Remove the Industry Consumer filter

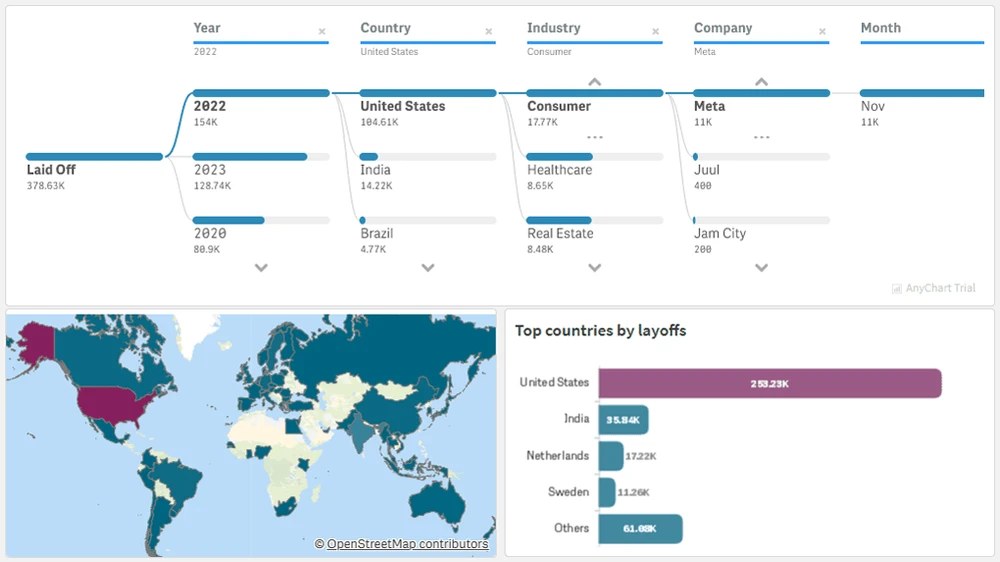pos(655,32)
